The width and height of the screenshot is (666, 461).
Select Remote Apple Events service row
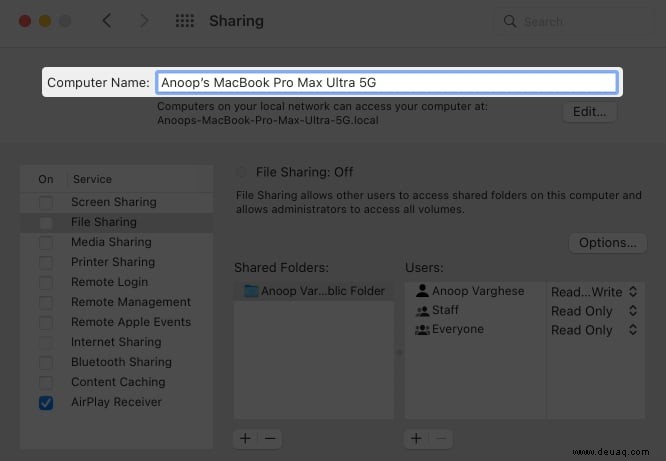116,322
